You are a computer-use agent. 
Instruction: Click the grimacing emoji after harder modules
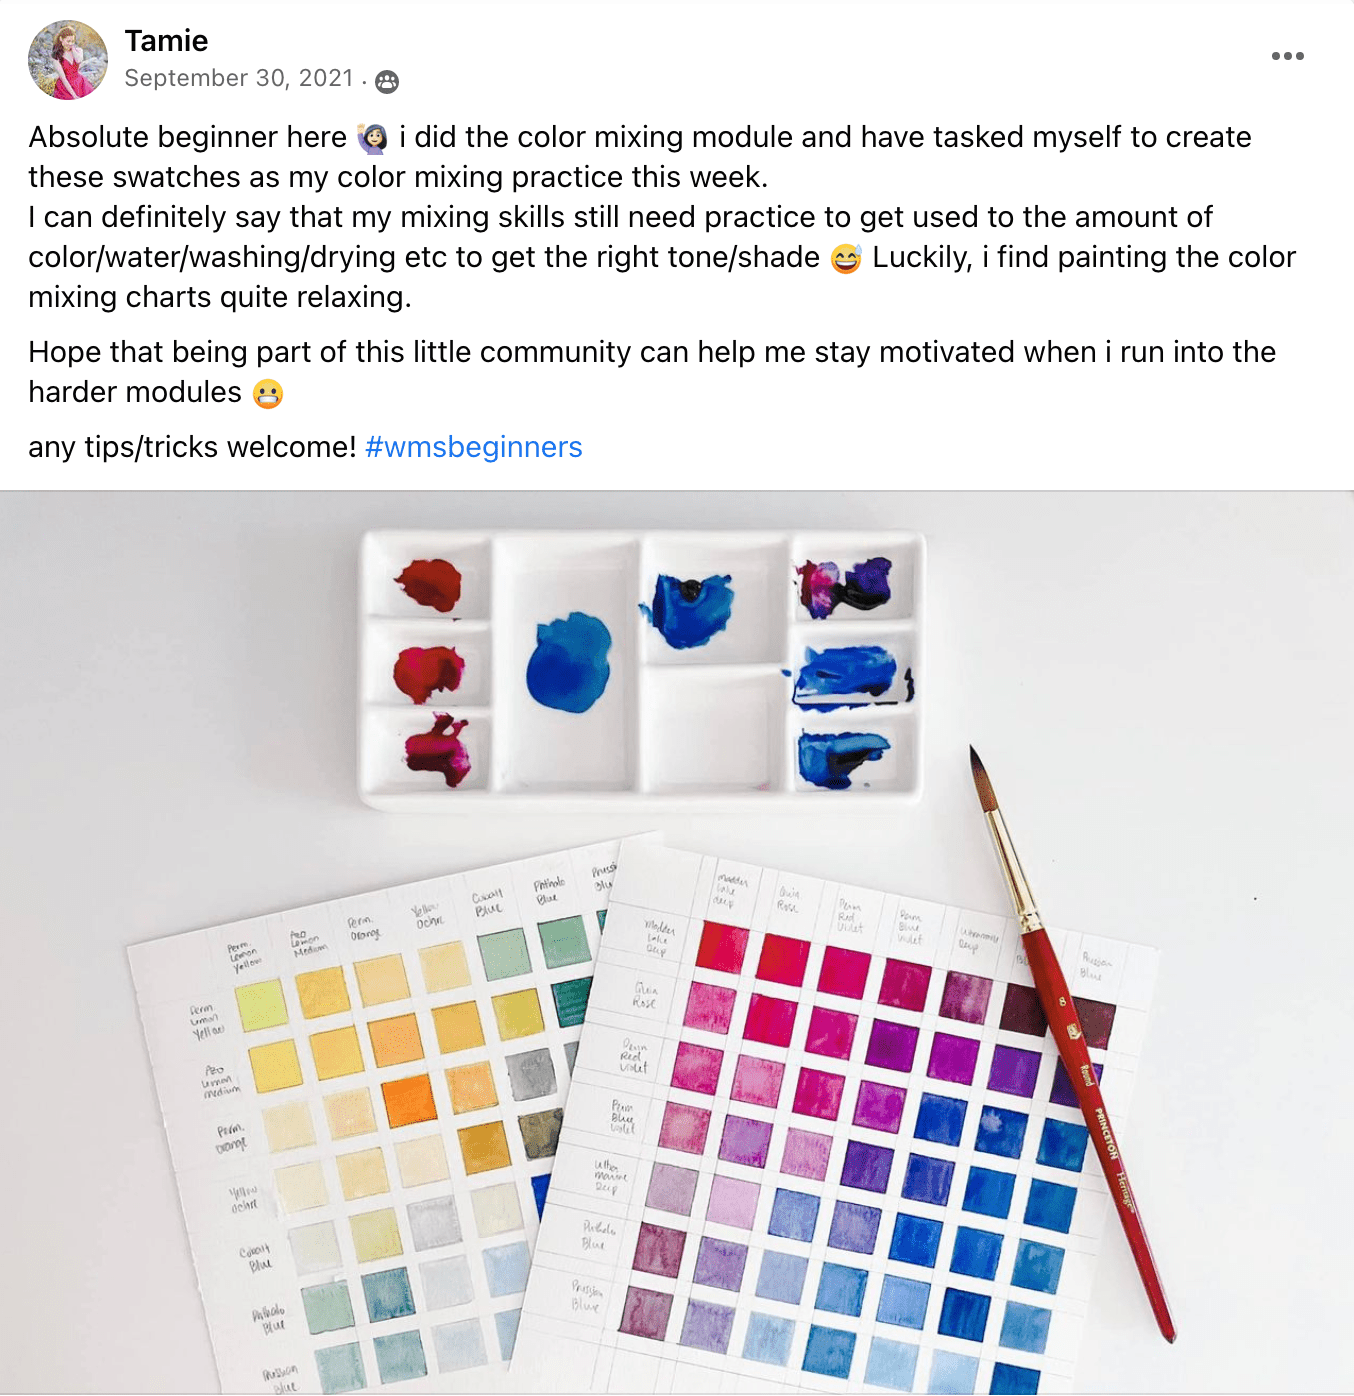[268, 393]
